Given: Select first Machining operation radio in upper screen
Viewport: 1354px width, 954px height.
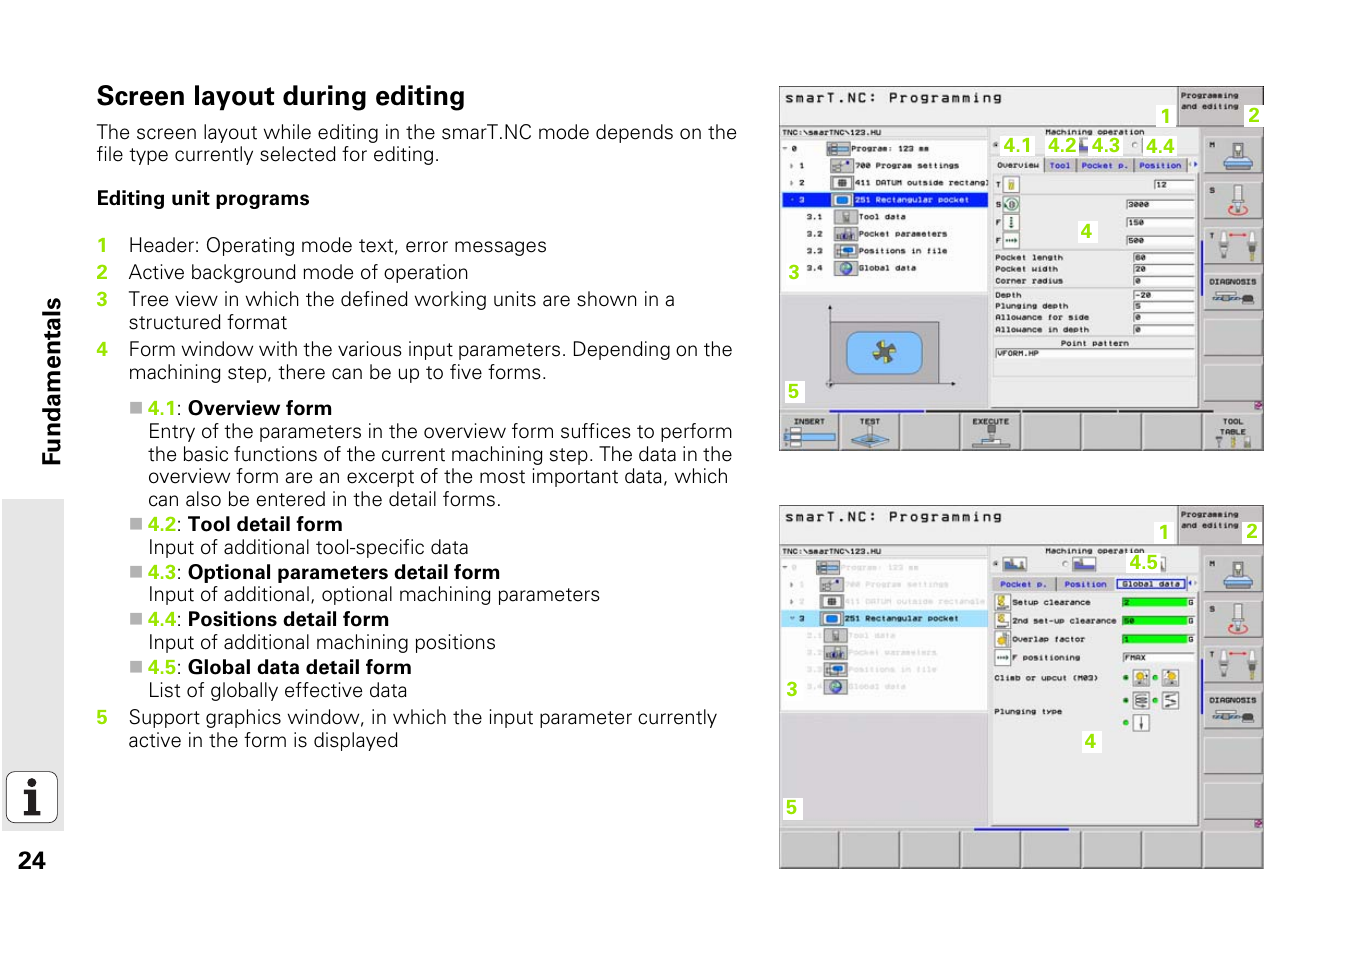Looking at the screenshot, I should click(x=996, y=146).
